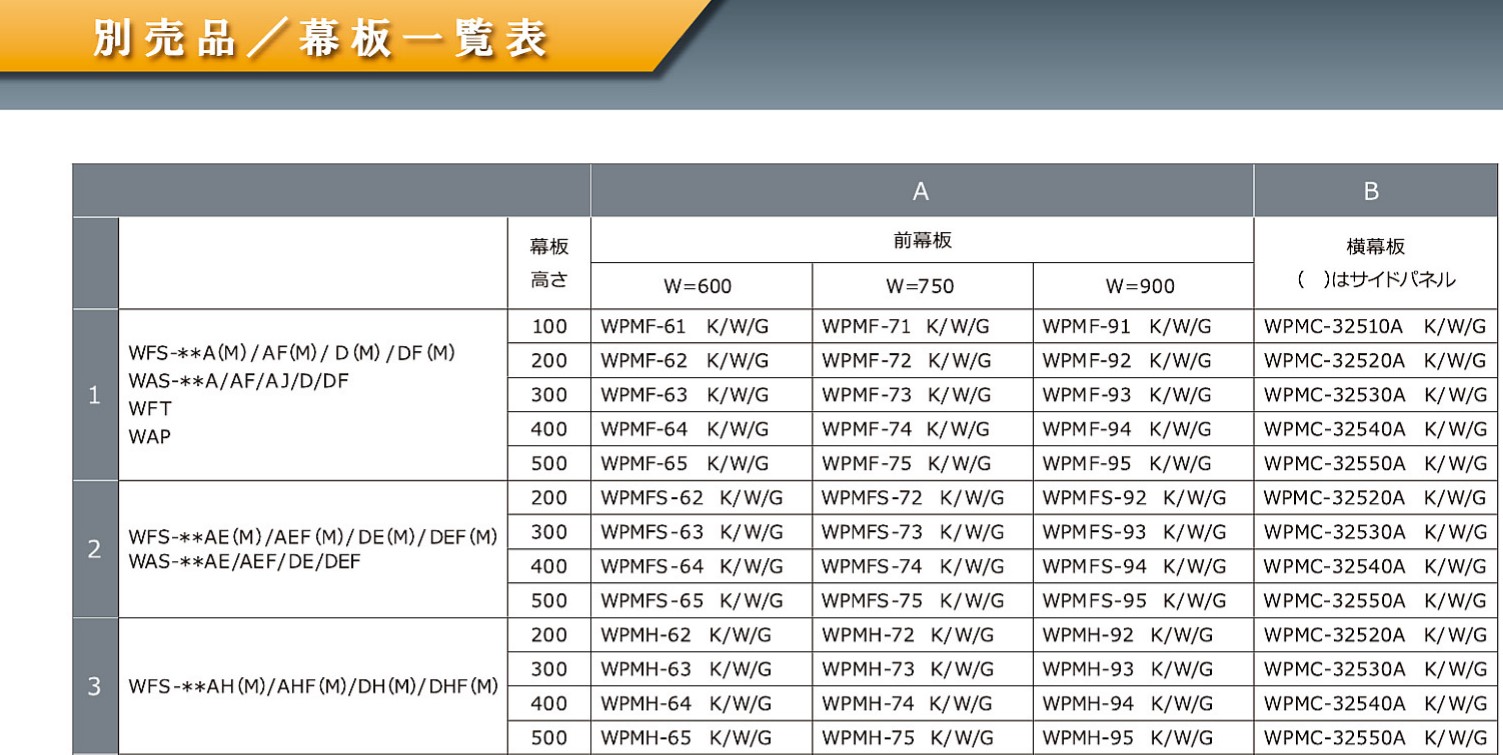Viewport: 1503px width, 755px height.
Task: Click the WFS-**AH(M)/AHF(M)/DH(M)/DHF(M) model line
Action: pyautogui.click(x=313, y=686)
